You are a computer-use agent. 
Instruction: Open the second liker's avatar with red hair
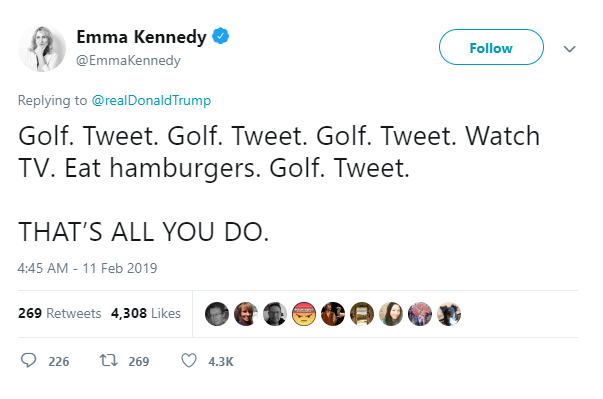(x=246, y=314)
